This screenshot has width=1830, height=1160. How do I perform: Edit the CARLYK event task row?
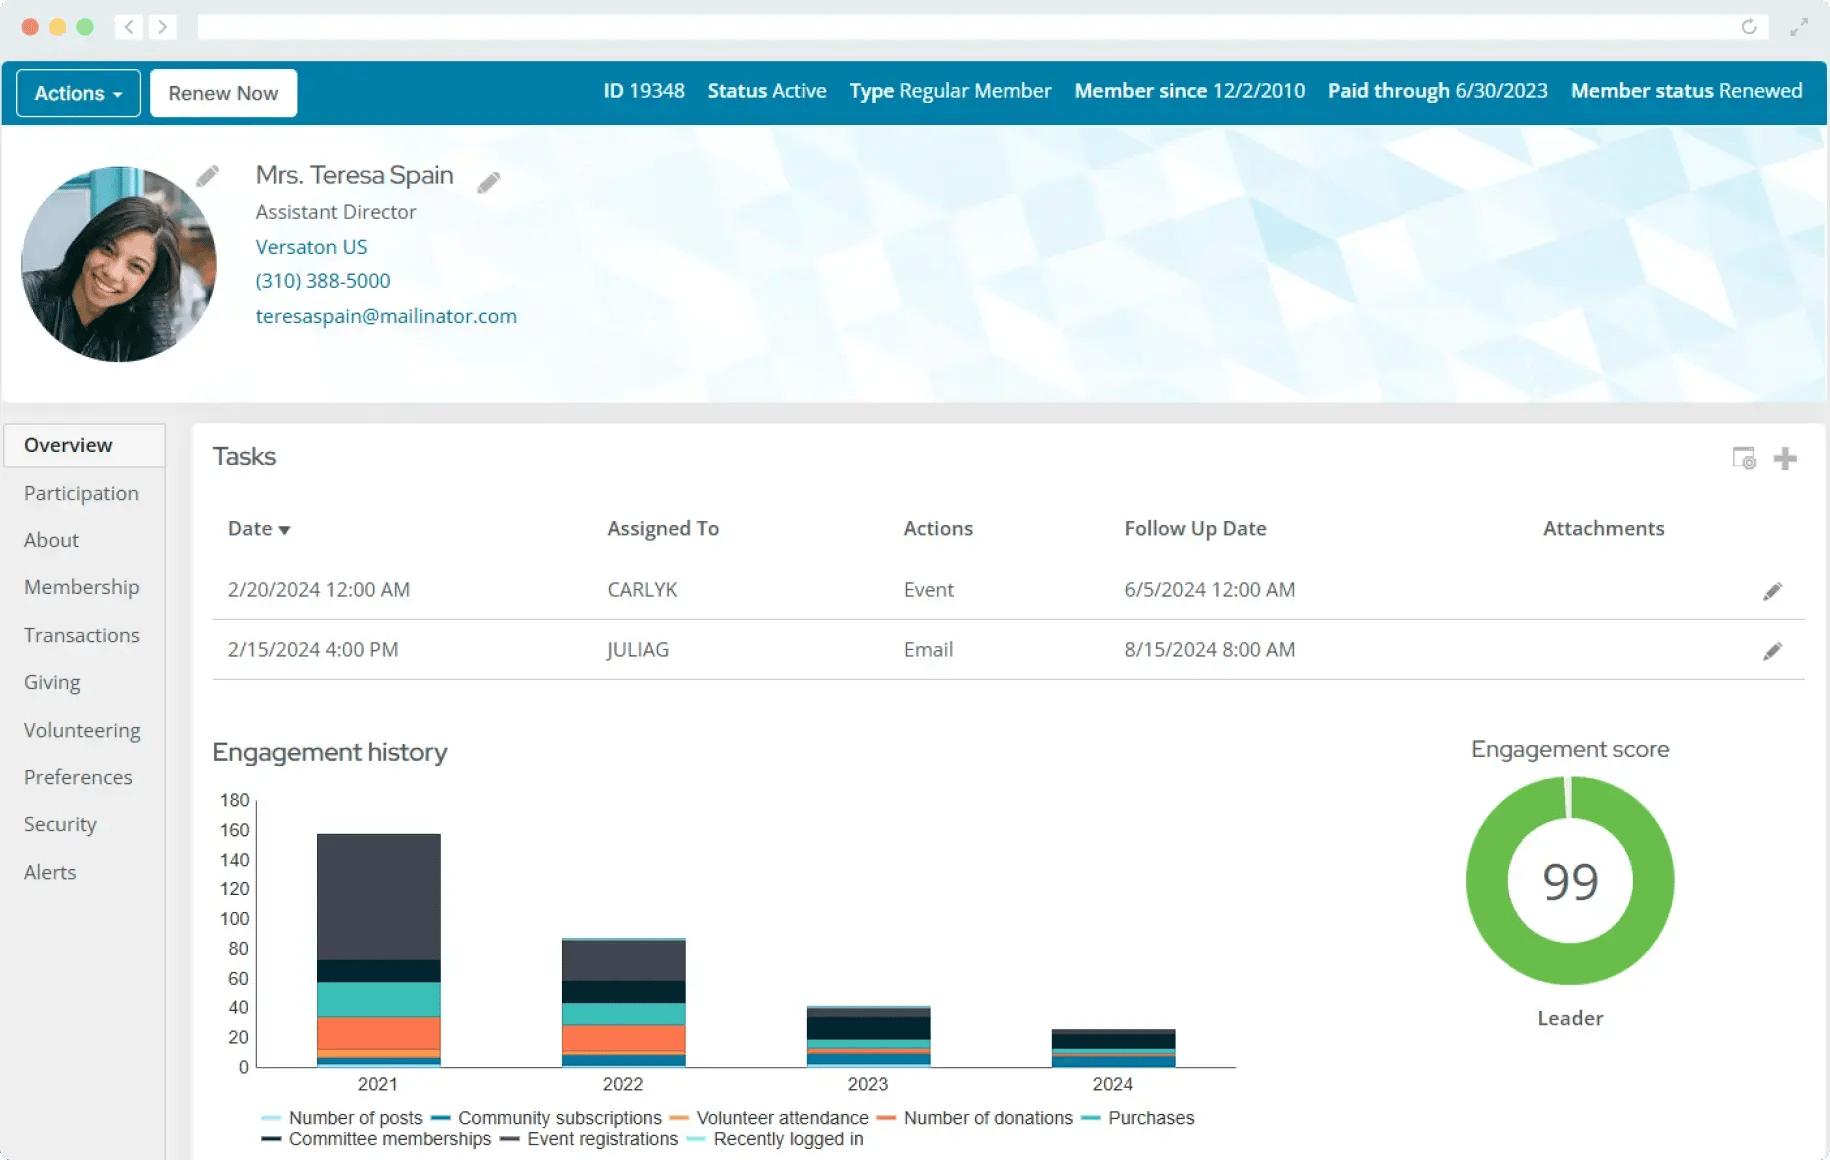(x=1772, y=589)
